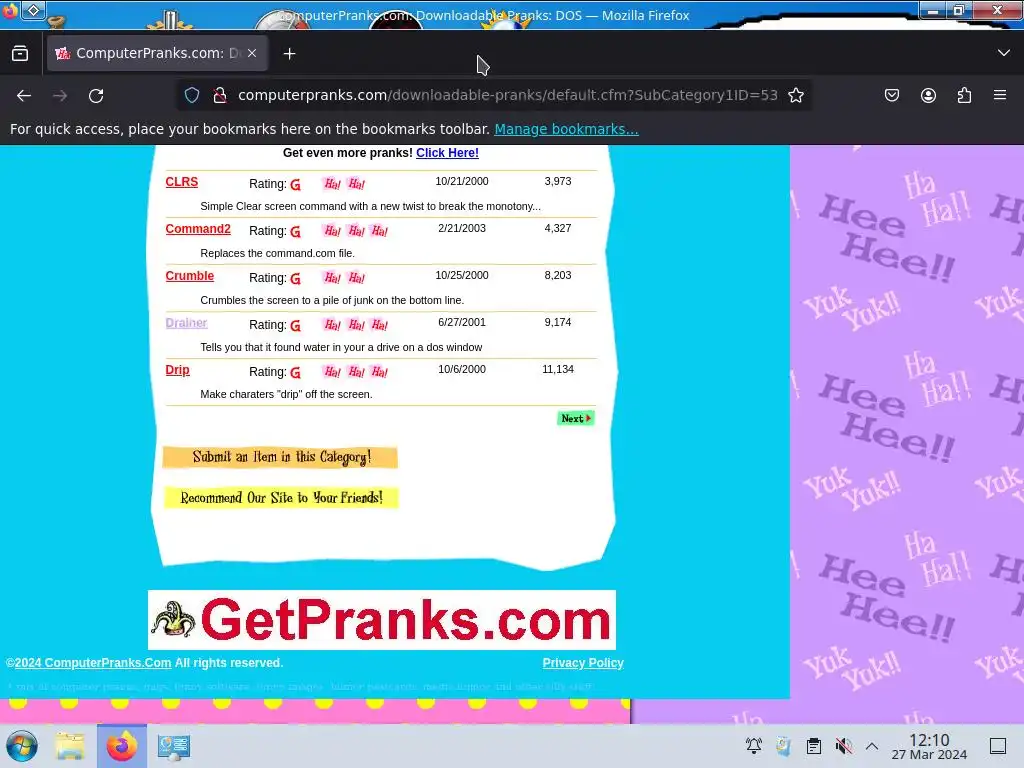This screenshot has width=1024, height=768.
Task: Click the show desktop button
Action: (x=998, y=746)
